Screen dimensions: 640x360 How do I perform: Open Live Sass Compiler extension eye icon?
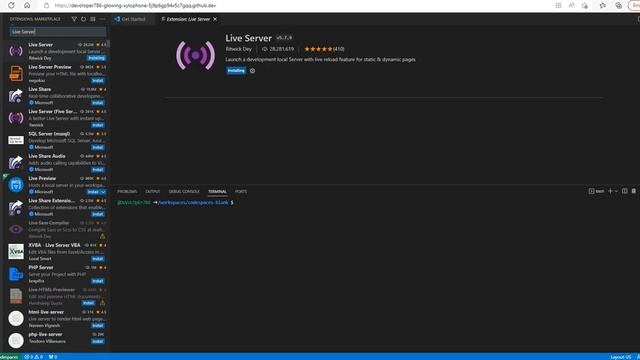16,229
